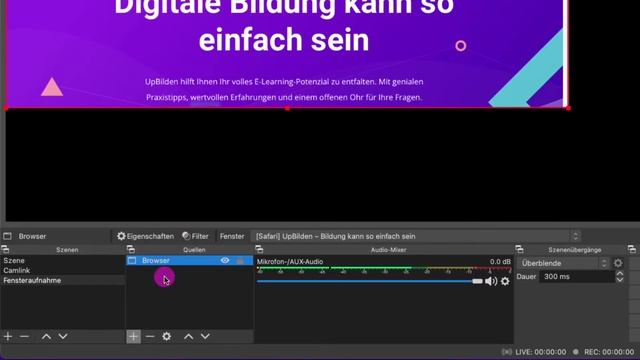Image resolution: width=640 pixels, height=360 pixels.
Task: Open transition properties gear next to Überblende
Action: (618, 263)
